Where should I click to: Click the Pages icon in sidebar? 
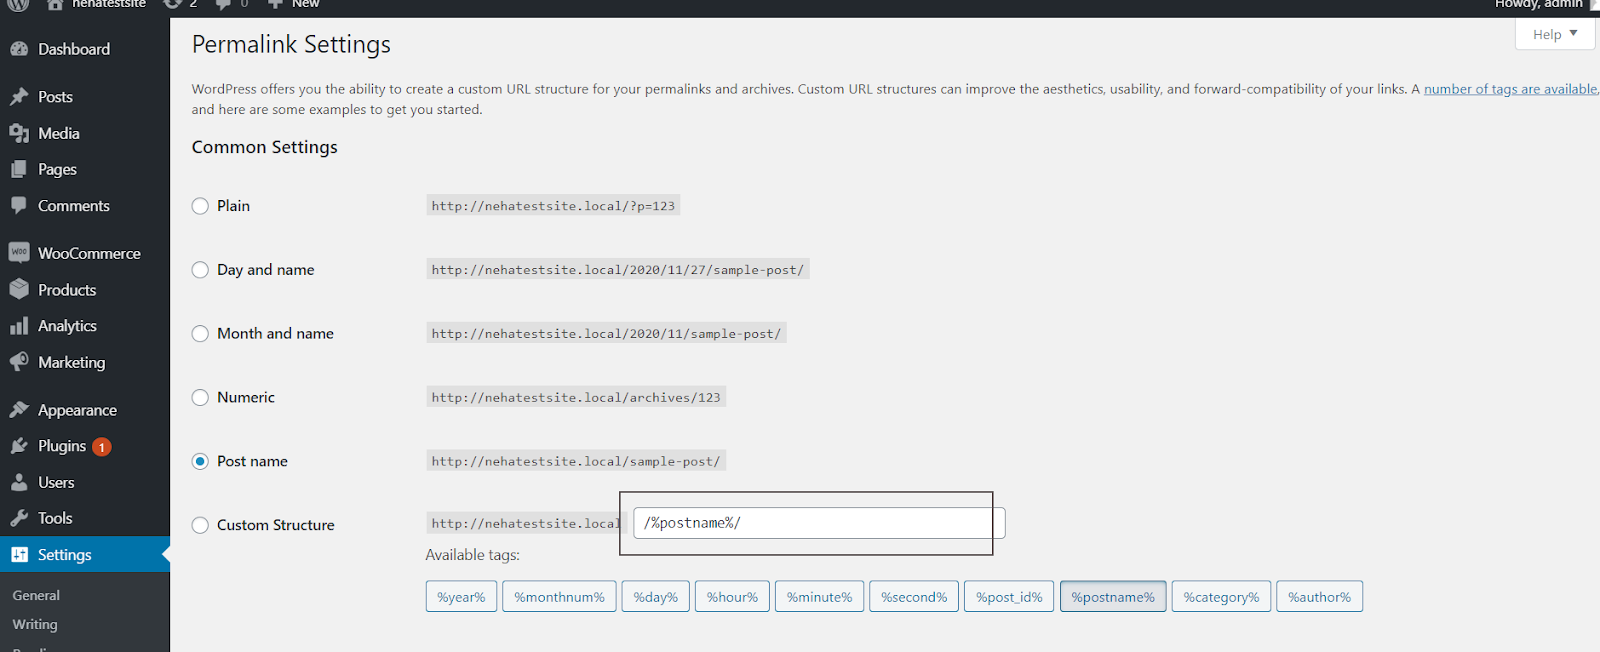point(19,169)
